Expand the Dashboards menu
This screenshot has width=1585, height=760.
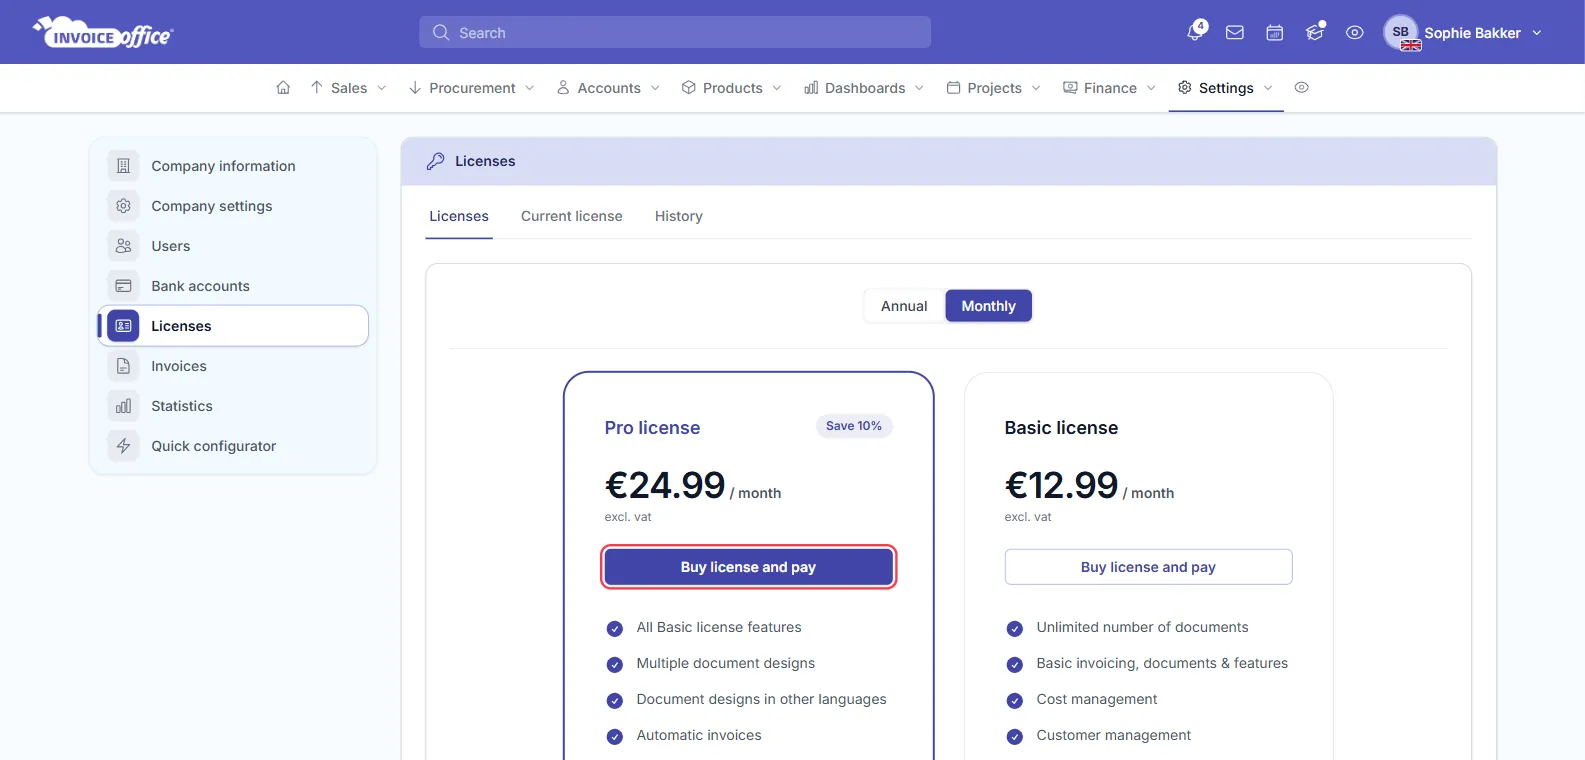pyautogui.click(x=864, y=88)
